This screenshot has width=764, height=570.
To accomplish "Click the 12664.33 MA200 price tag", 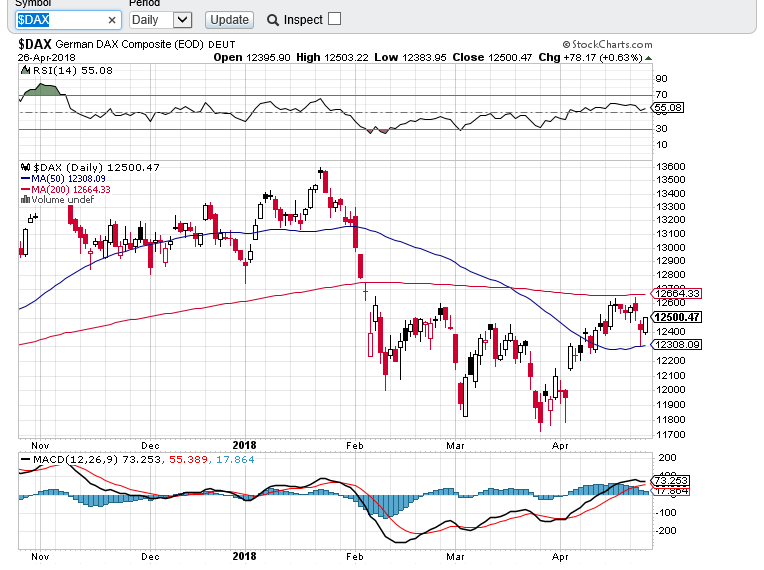I will point(677,293).
